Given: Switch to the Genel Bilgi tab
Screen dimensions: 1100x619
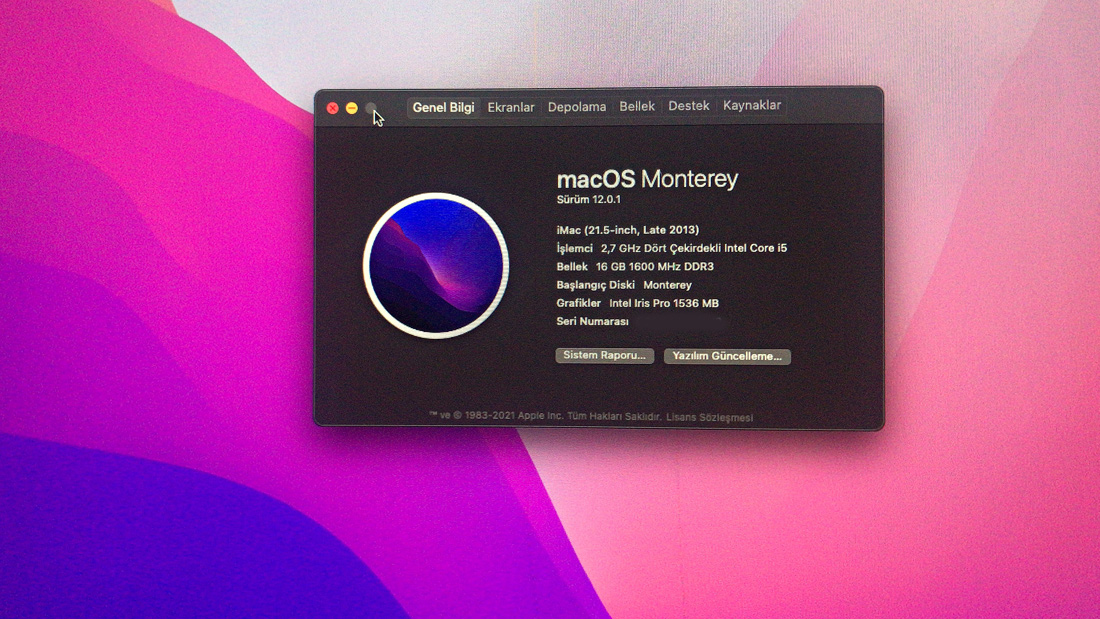Looking at the screenshot, I should 443,107.
